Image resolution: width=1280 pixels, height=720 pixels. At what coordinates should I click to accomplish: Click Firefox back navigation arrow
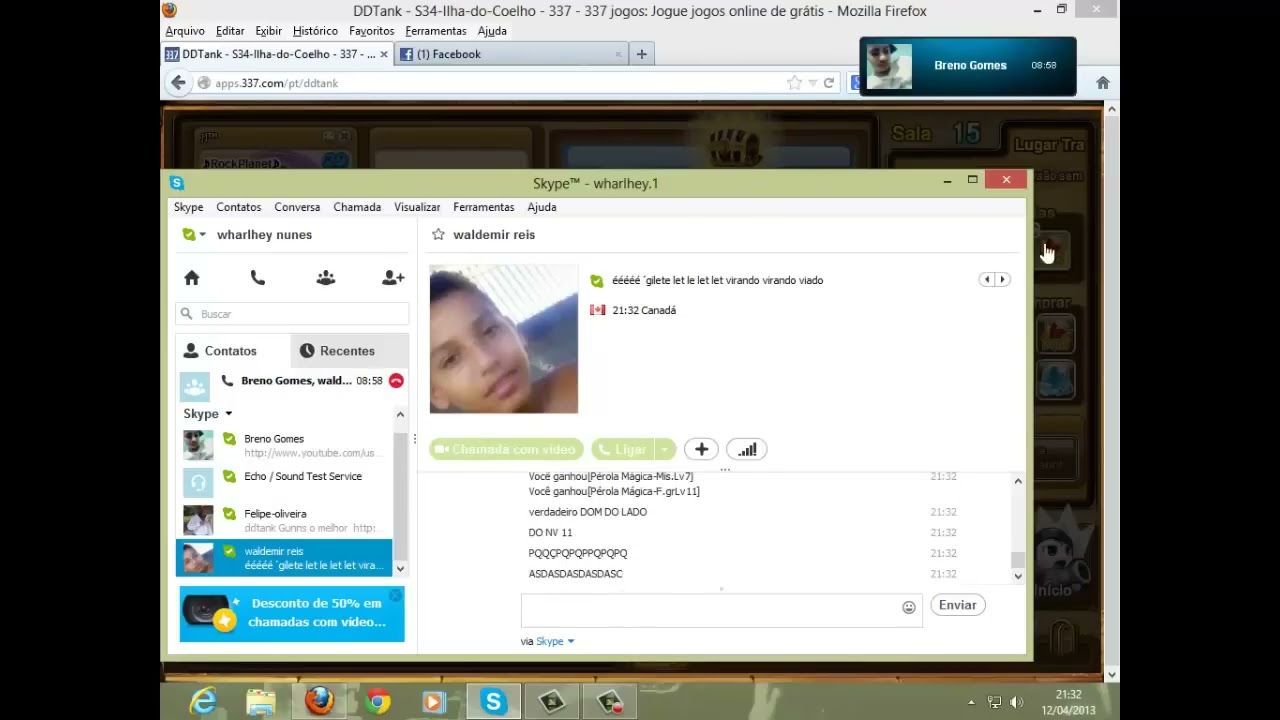[x=178, y=83]
